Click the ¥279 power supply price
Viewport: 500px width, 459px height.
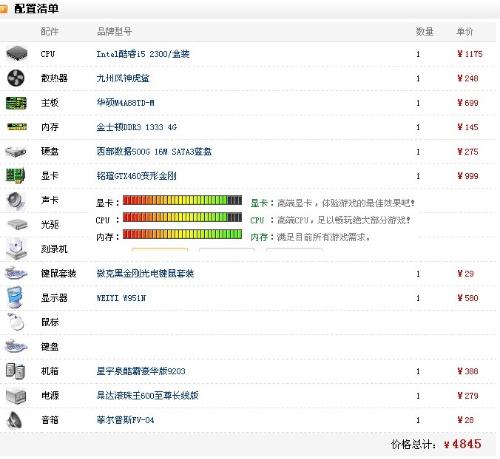(468, 396)
